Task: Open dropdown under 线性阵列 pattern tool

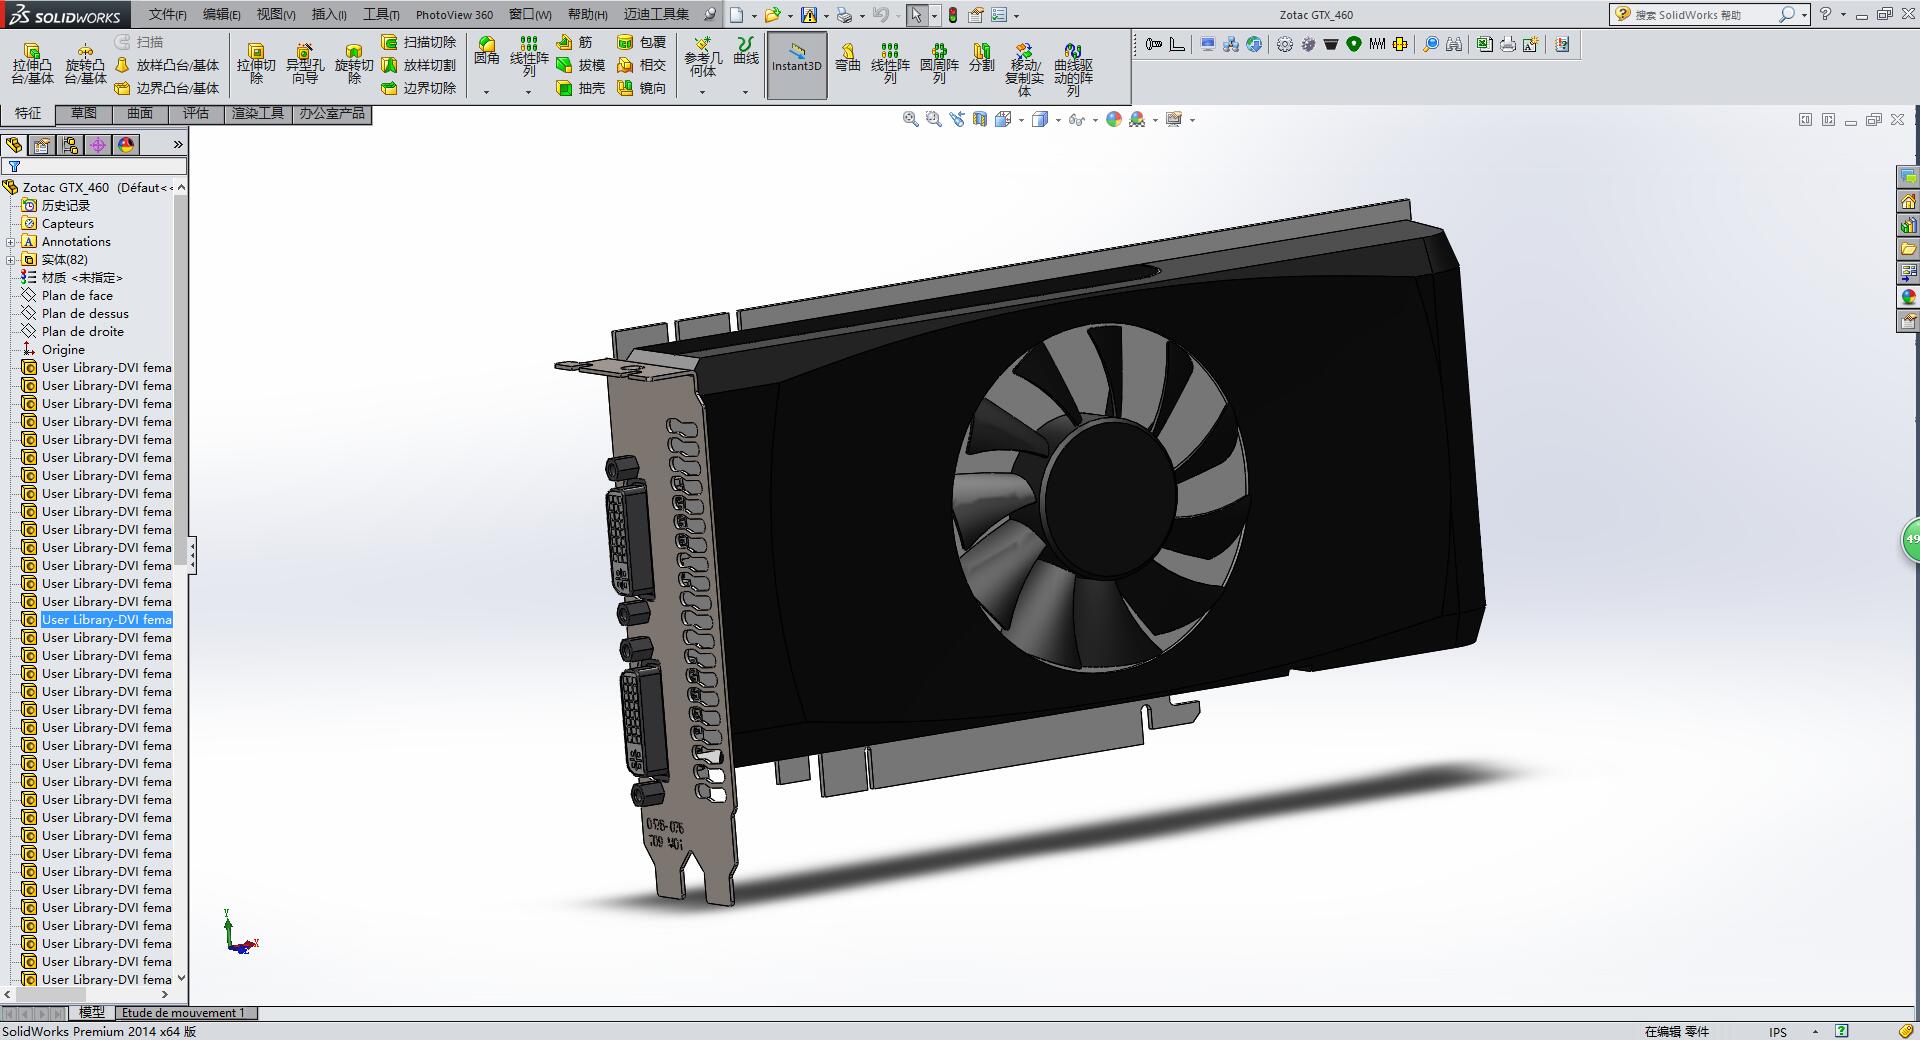Action: 529,92
